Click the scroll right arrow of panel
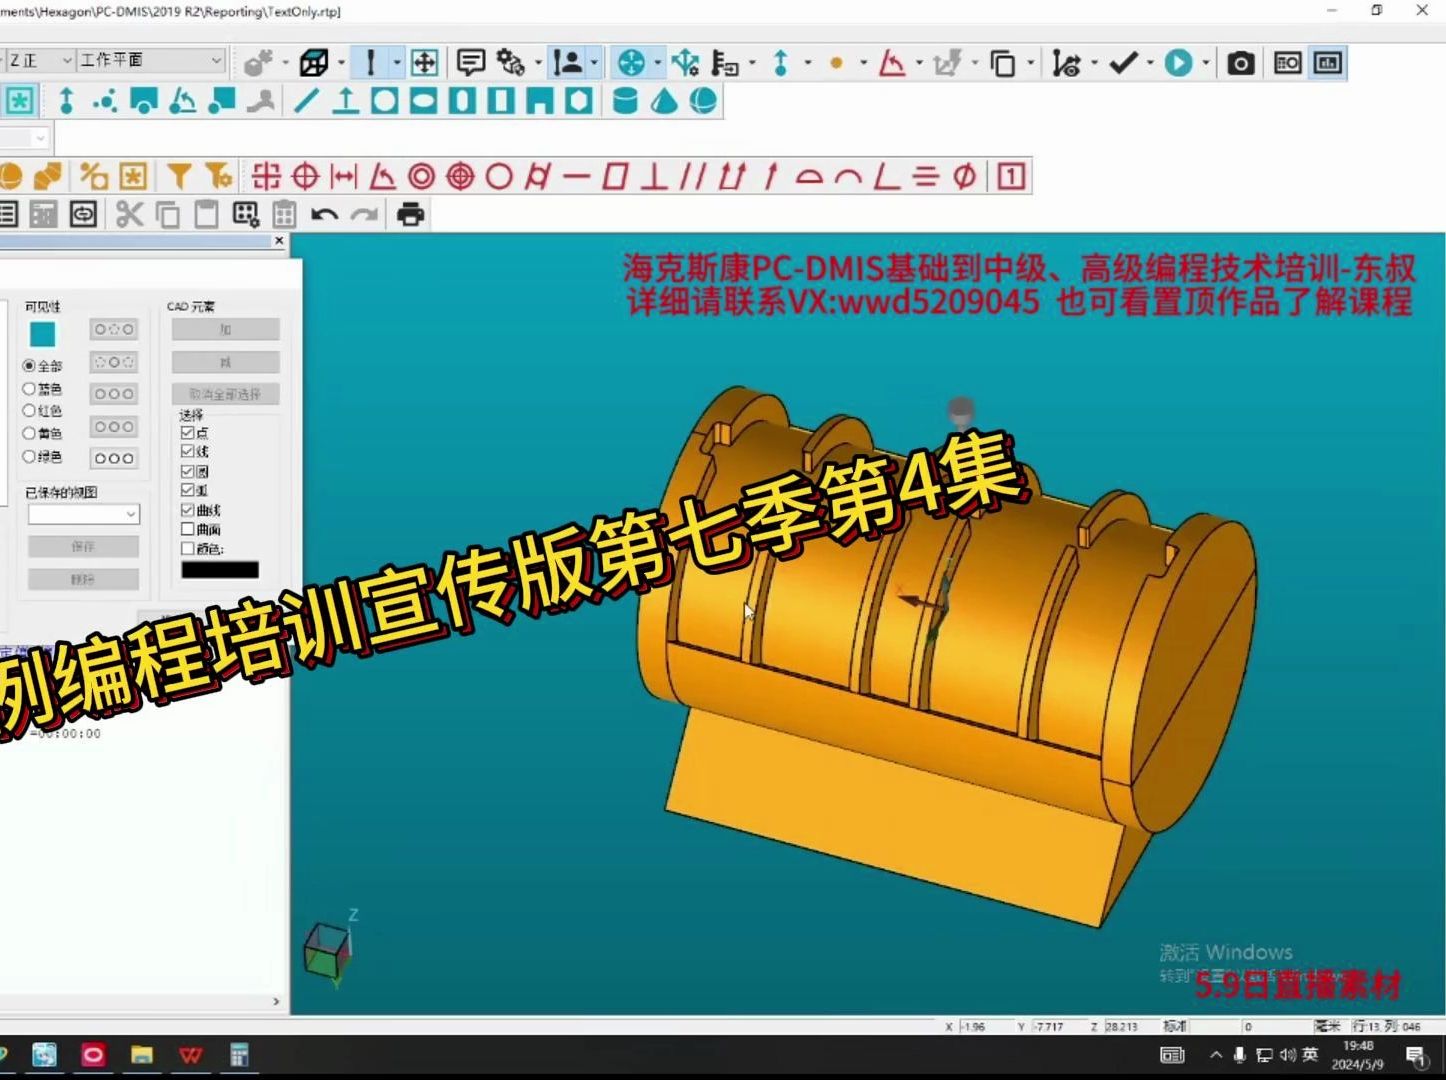The image size is (1446, 1080). coord(277,1001)
